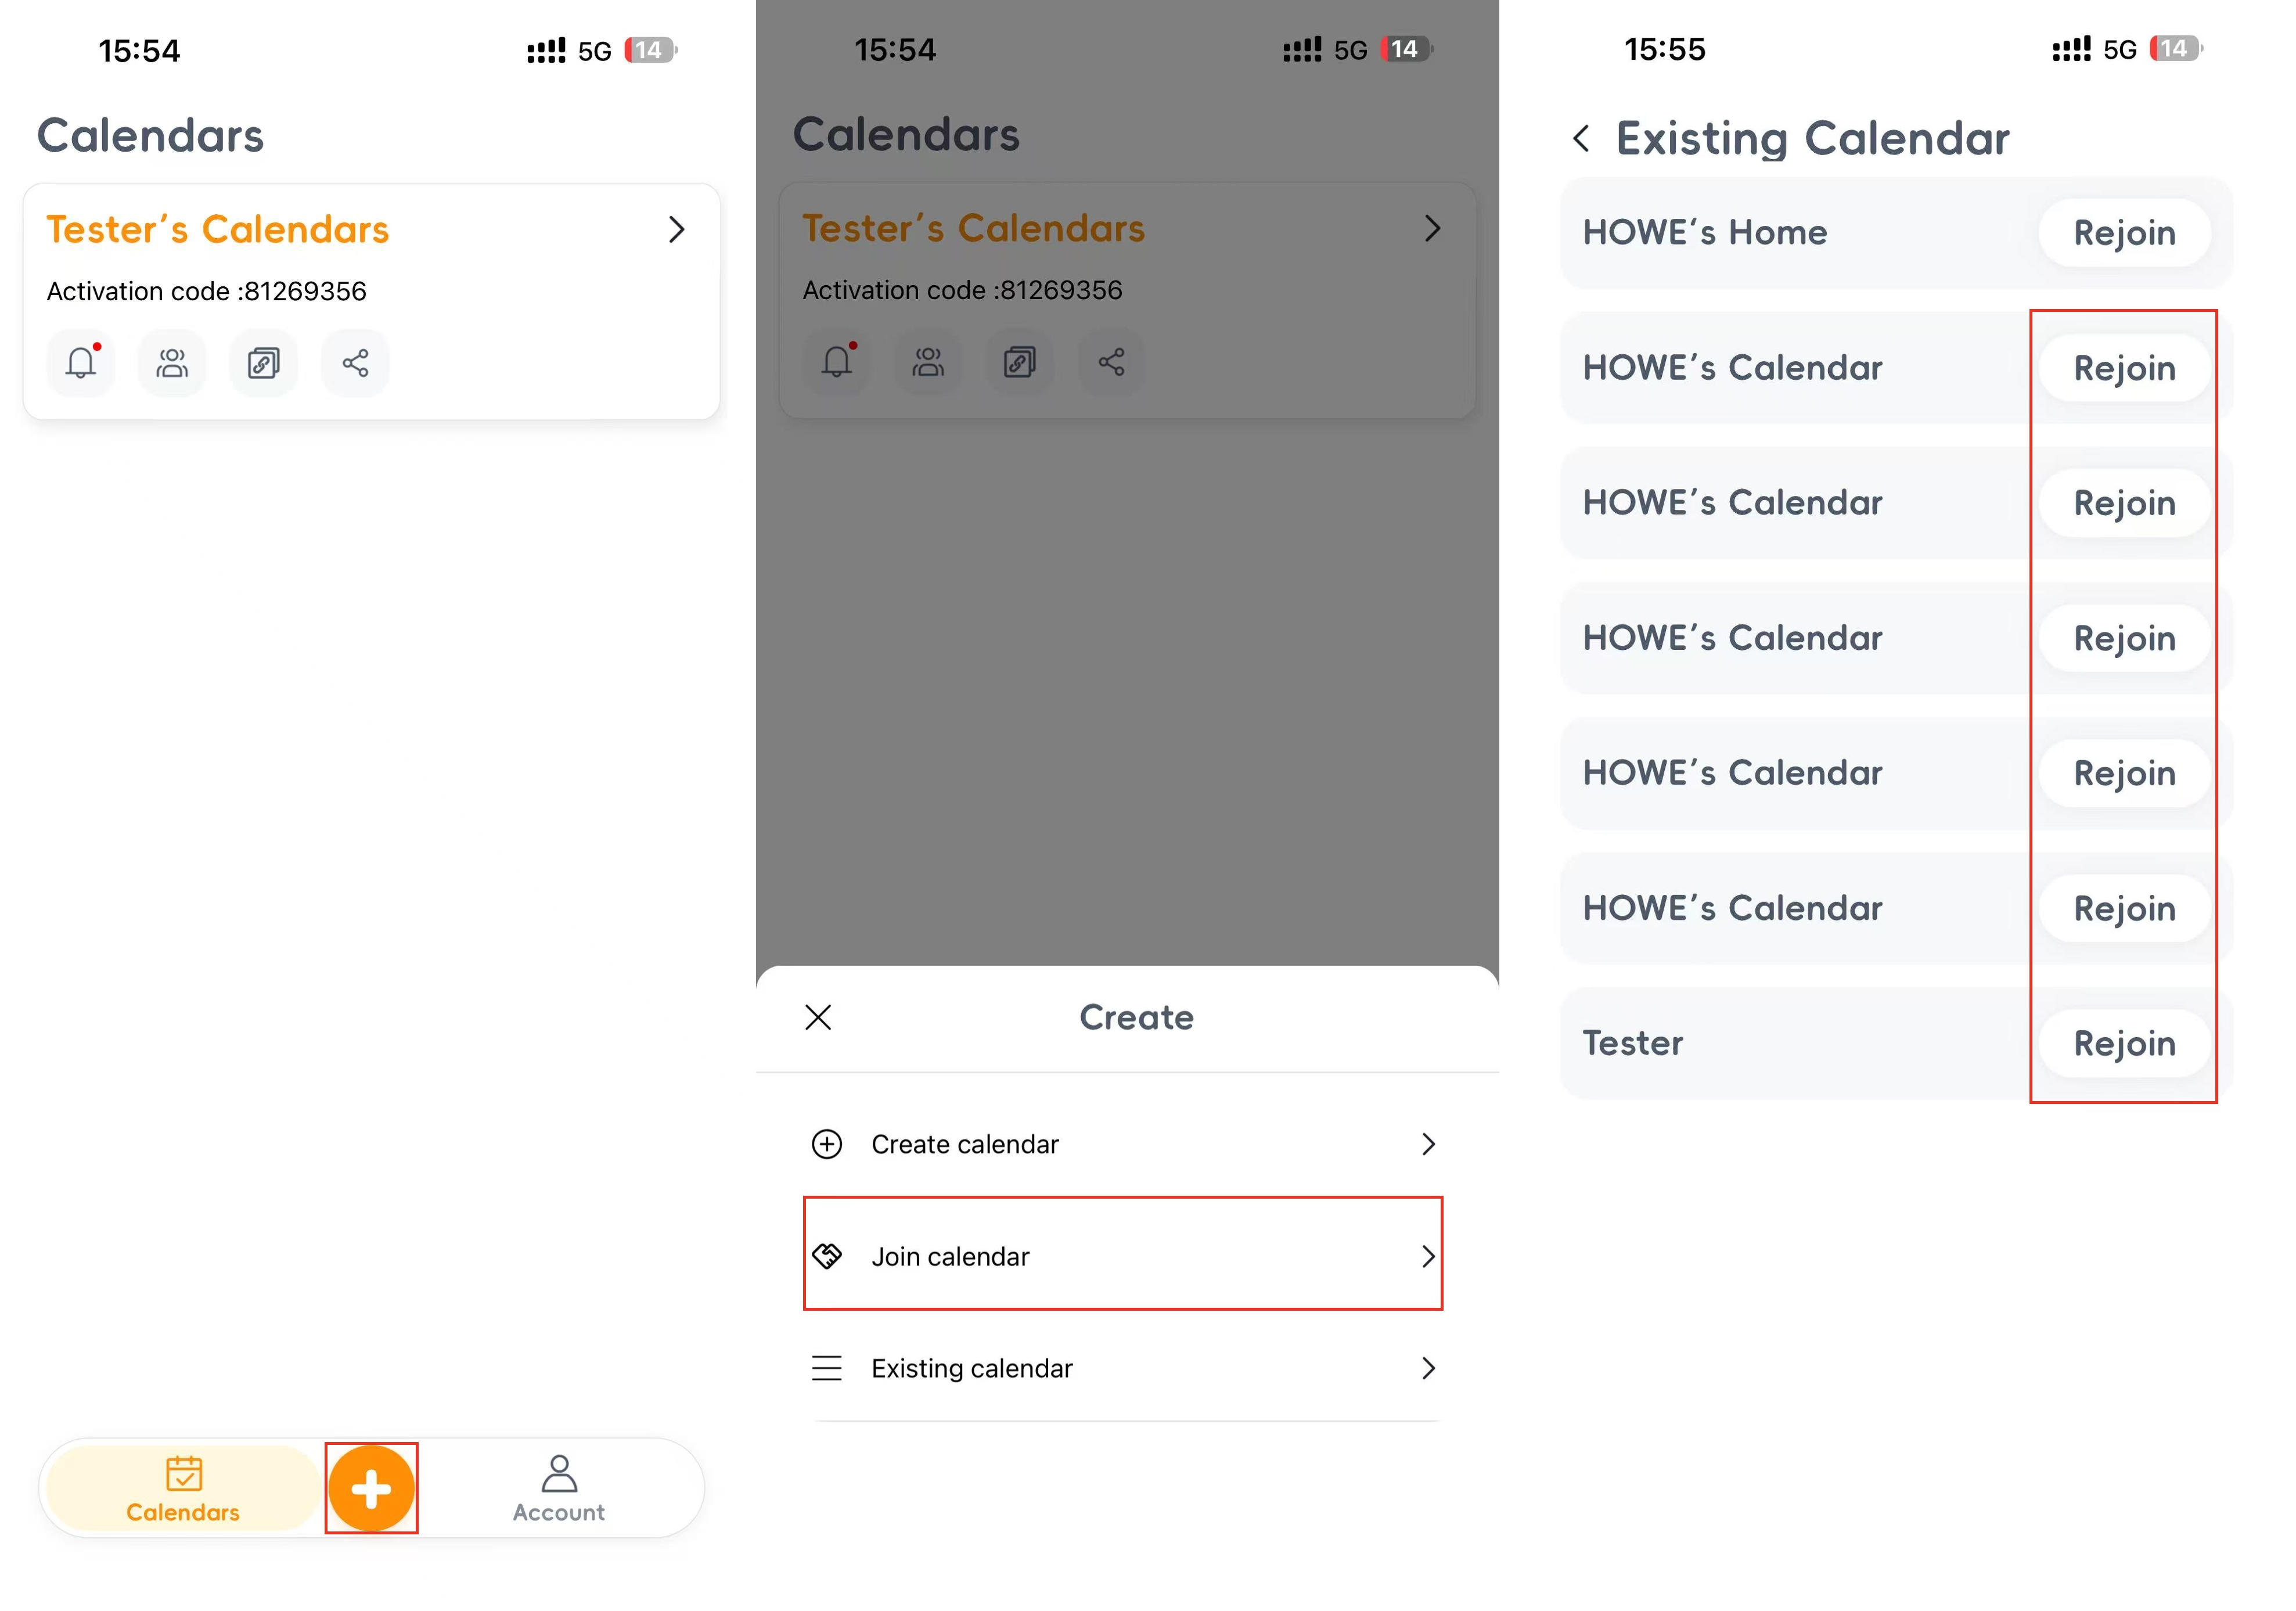Switch to the Calendars tab in bottom navigation
Screen dimensions: 2296x1611
(x=183, y=1488)
